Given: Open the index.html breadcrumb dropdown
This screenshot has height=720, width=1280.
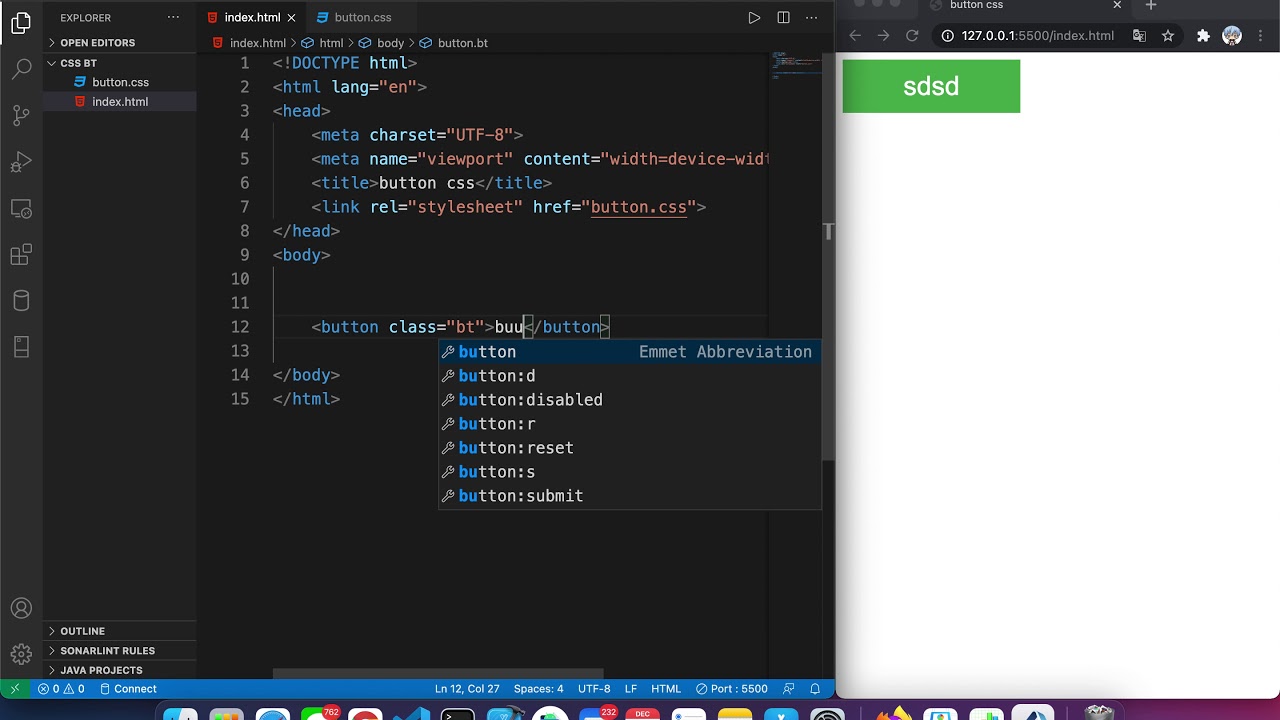Looking at the screenshot, I should coord(249,43).
